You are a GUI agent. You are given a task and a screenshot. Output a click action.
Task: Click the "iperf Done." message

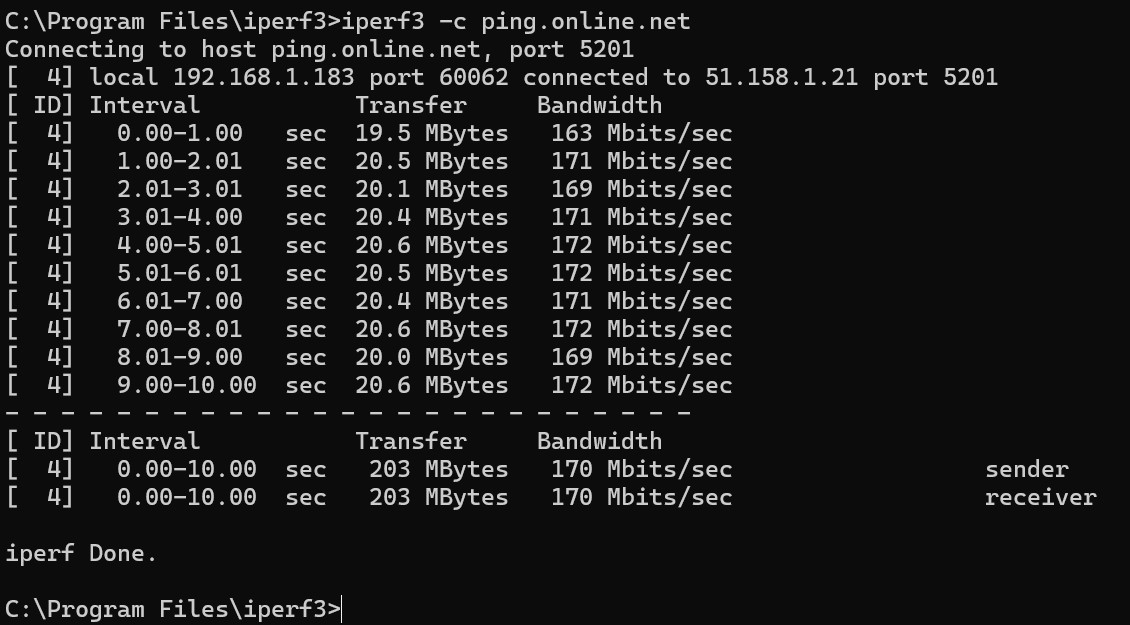coord(81,554)
